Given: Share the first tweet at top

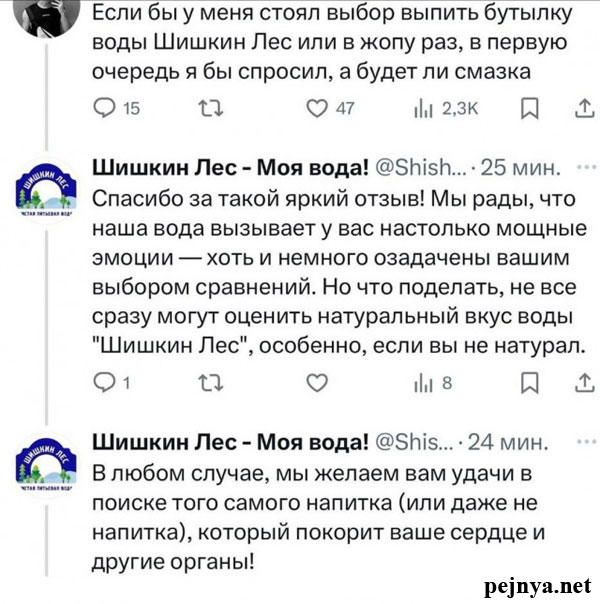Looking at the screenshot, I should [x=585, y=108].
